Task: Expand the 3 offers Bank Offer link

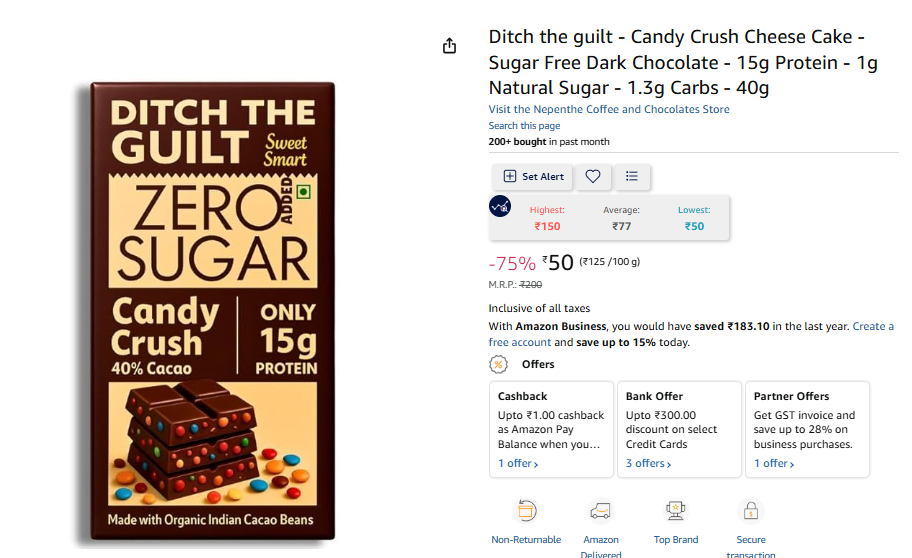Action: (648, 464)
